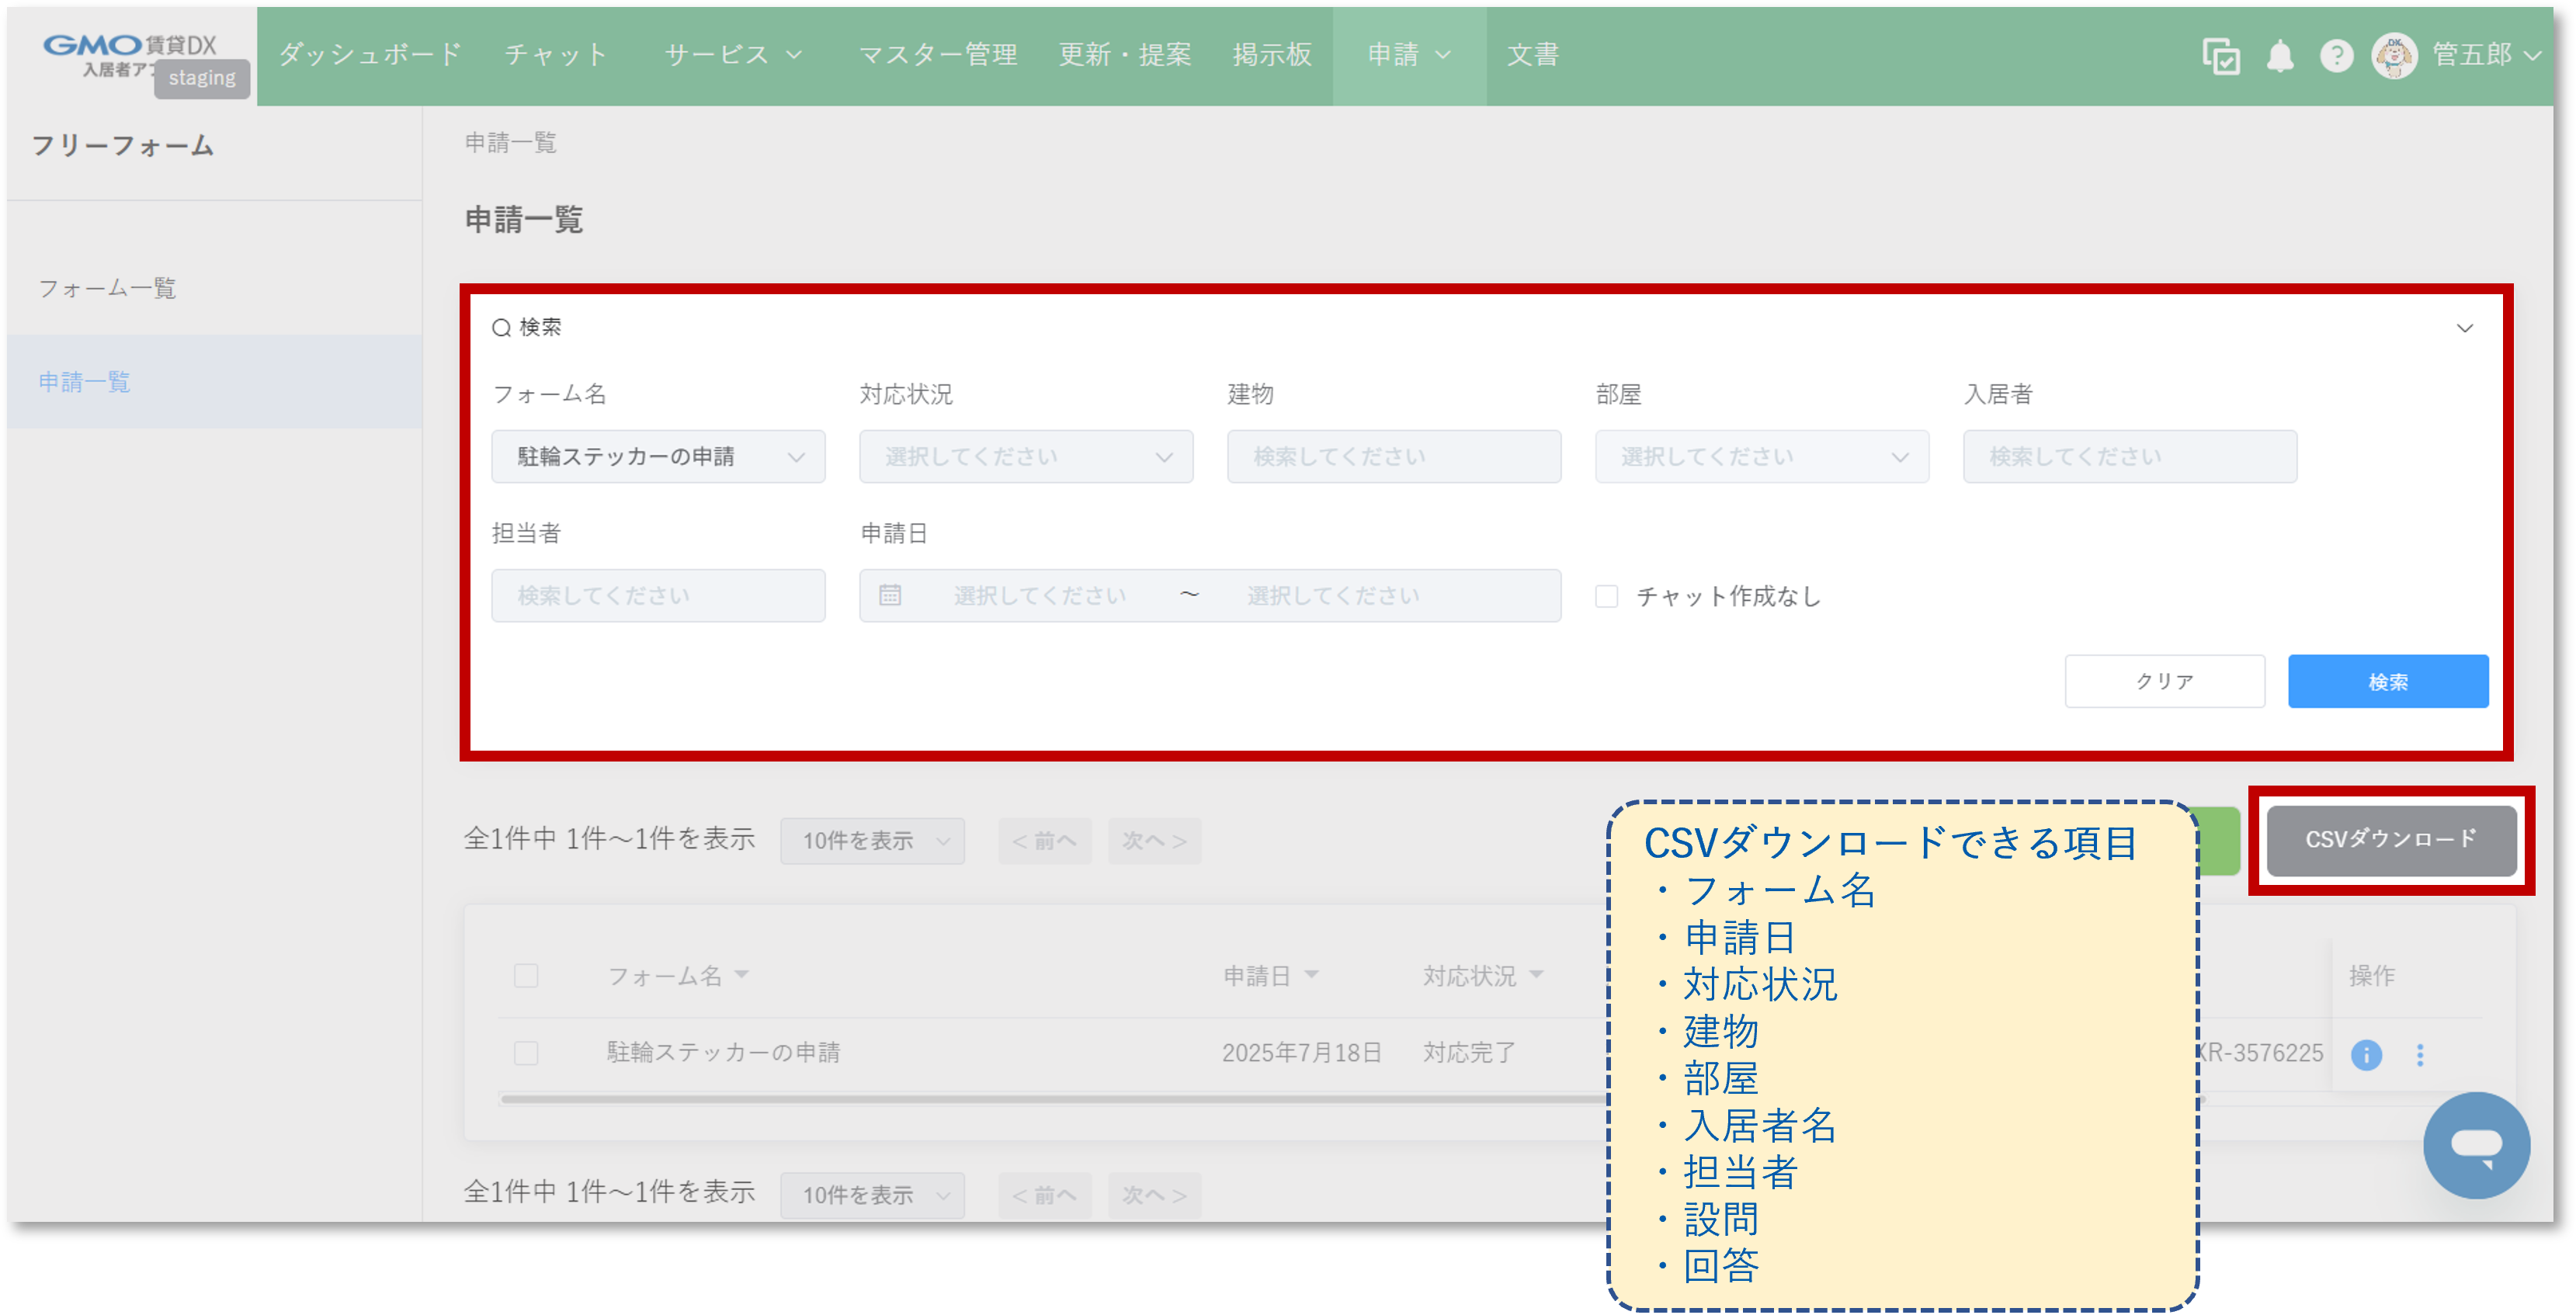Click the help question mark icon
Image resolution: width=2576 pixels, height=1315 pixels.
point(2338,56)
